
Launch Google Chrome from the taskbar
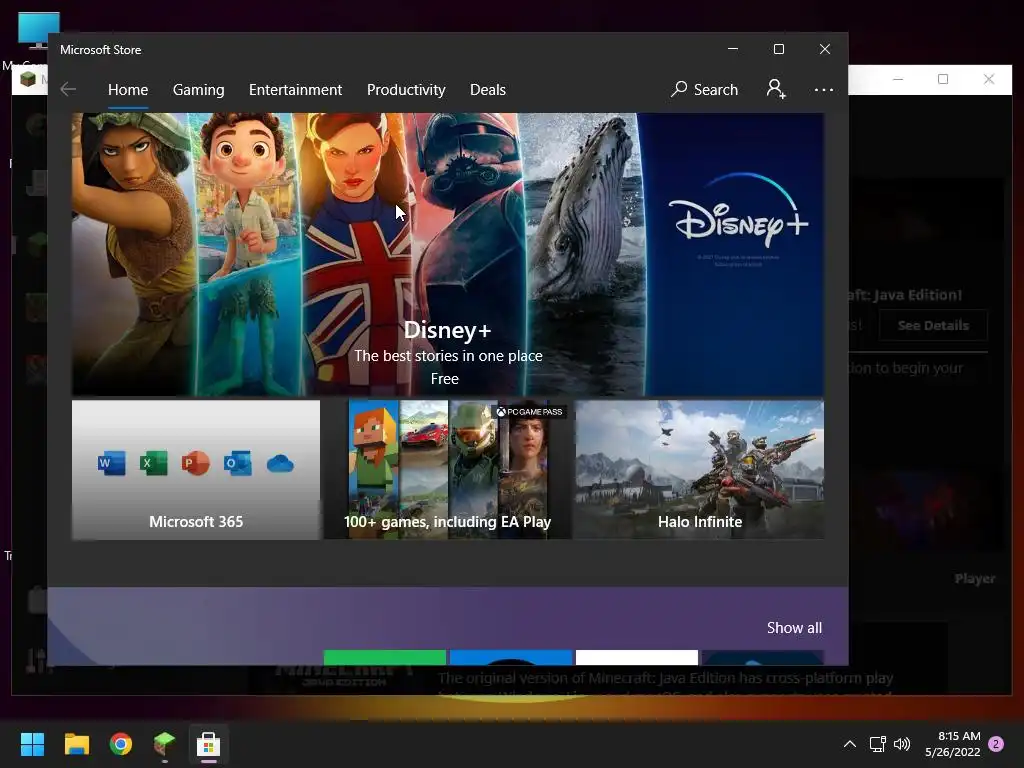click(x=121, y=744)
